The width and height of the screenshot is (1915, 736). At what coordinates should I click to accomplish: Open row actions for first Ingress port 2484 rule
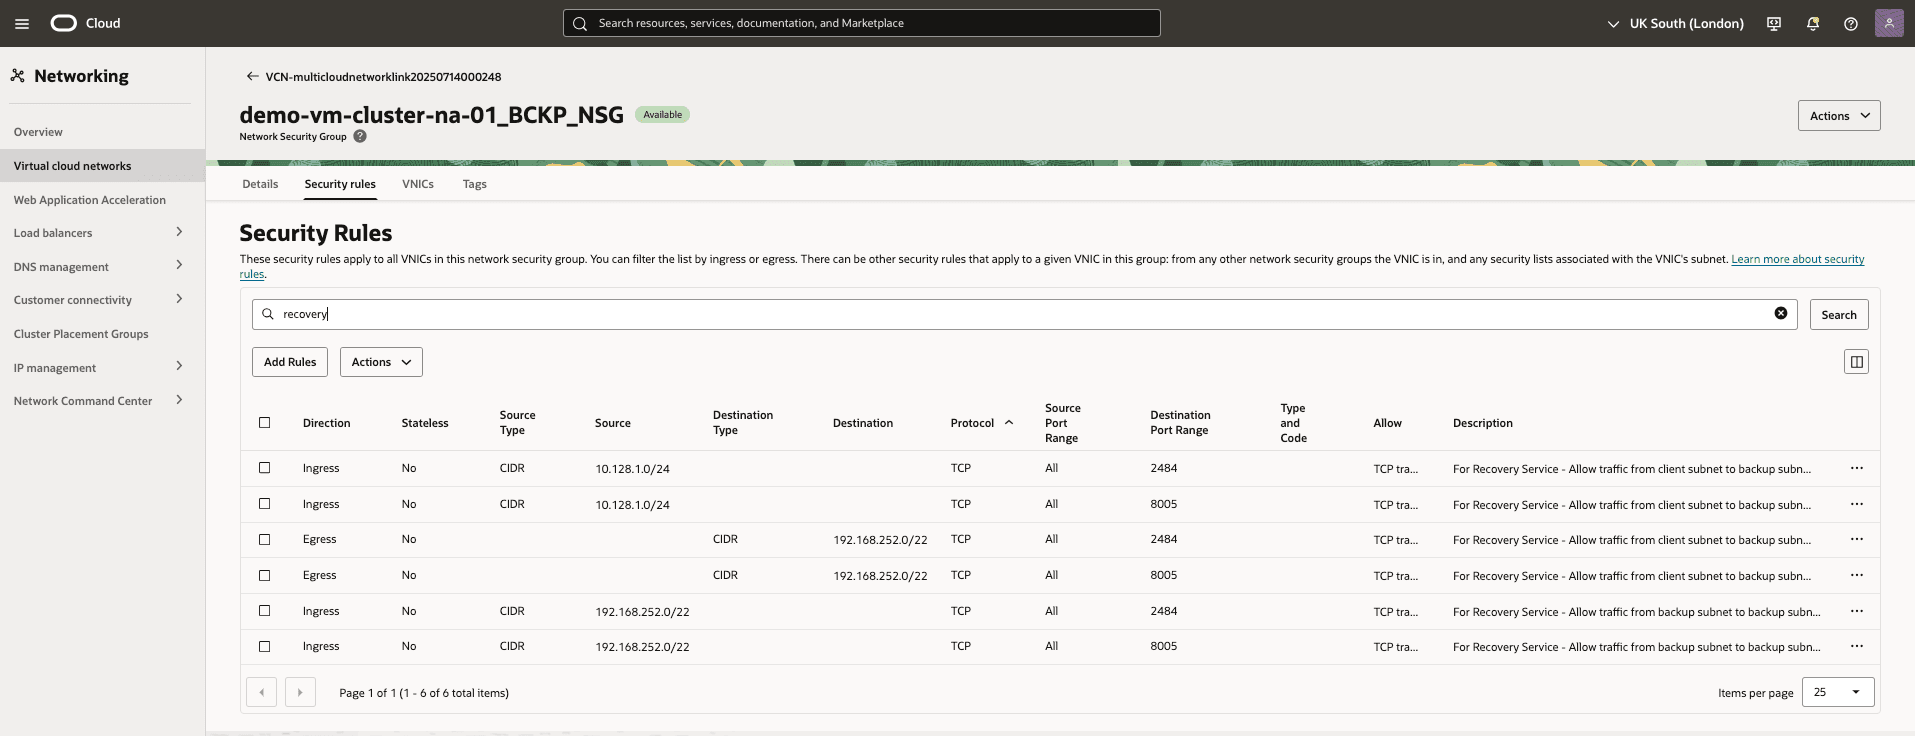(1857, 468)
